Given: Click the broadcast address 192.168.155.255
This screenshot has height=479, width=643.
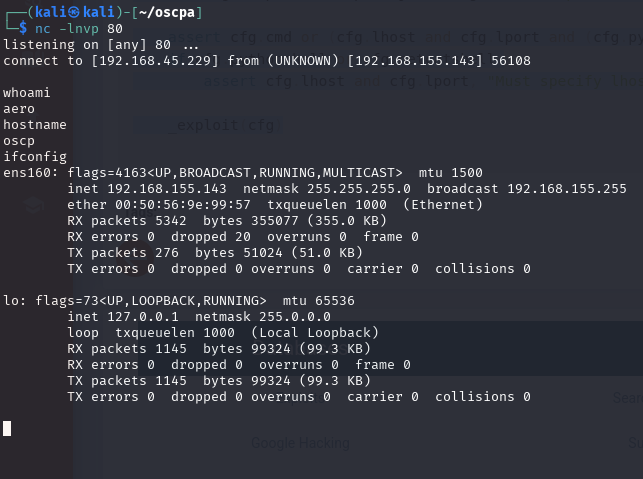Looking at the screenshot, I should (x=567, y=189).
